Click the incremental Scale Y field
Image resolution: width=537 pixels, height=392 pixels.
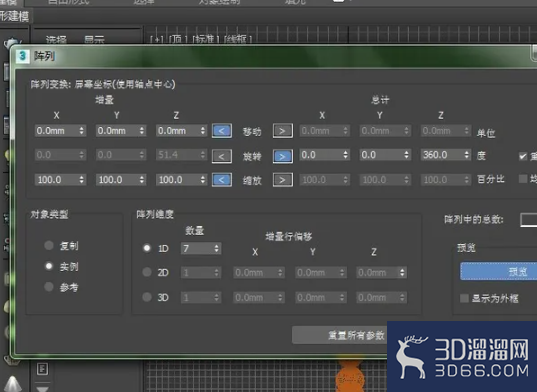[x=121, y=179]
